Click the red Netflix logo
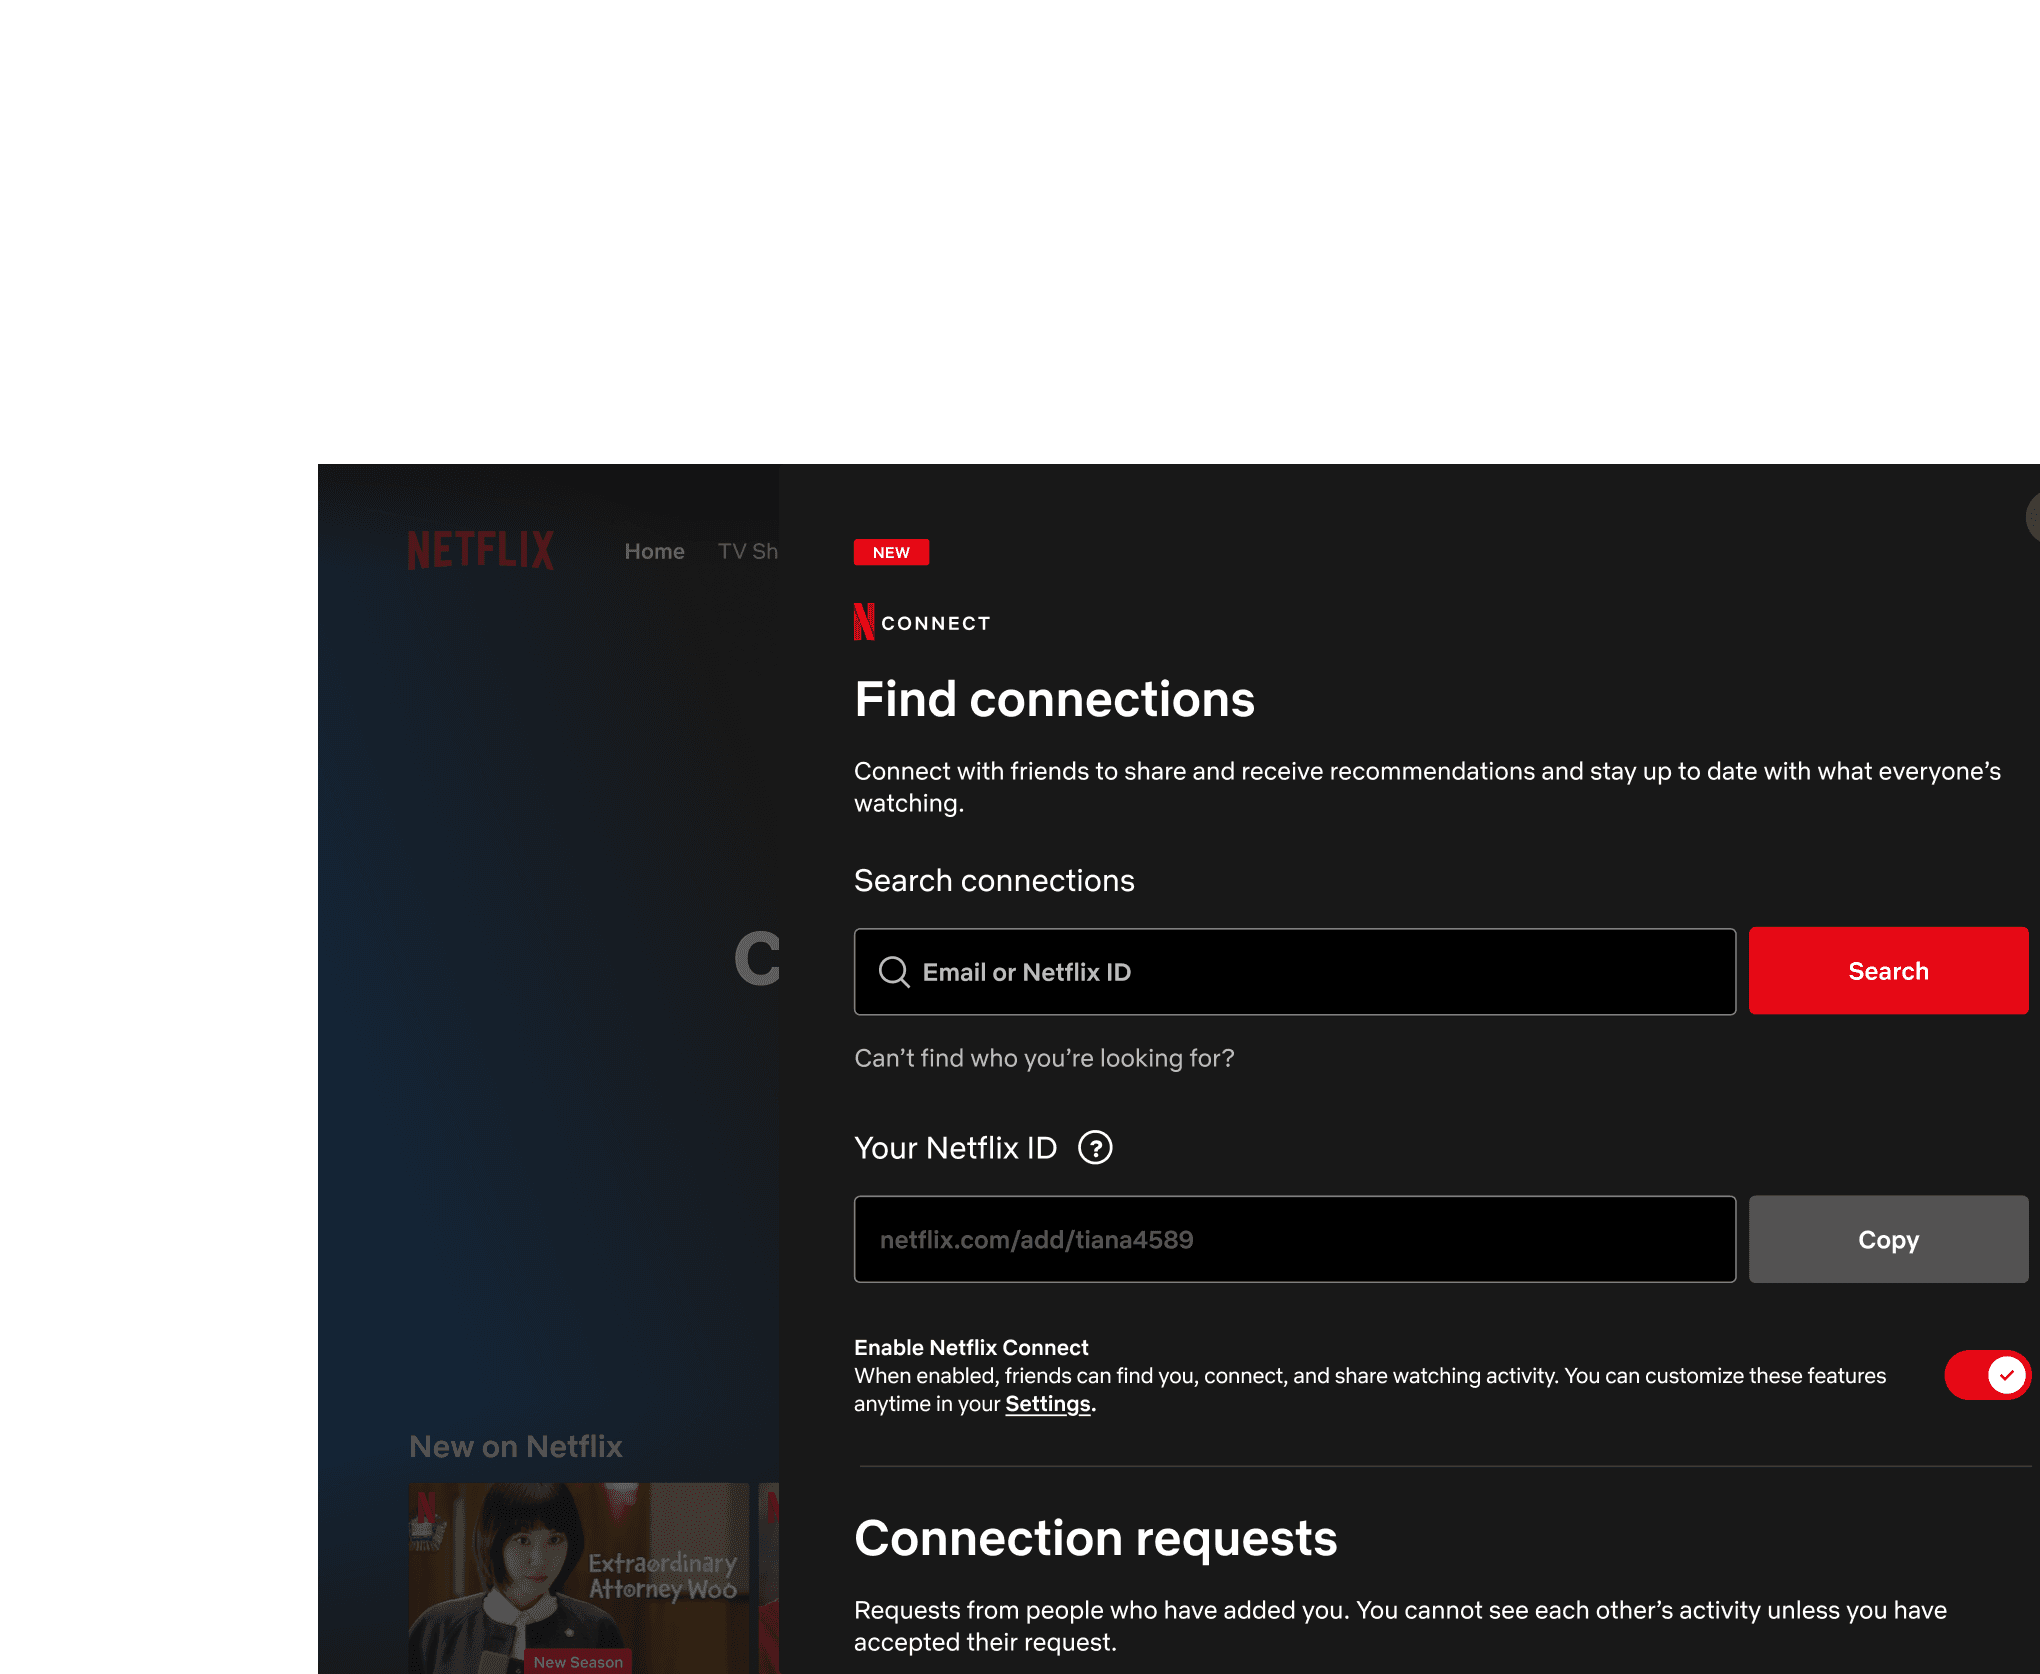The image size is (2040, 1674). tap(480, 550)
